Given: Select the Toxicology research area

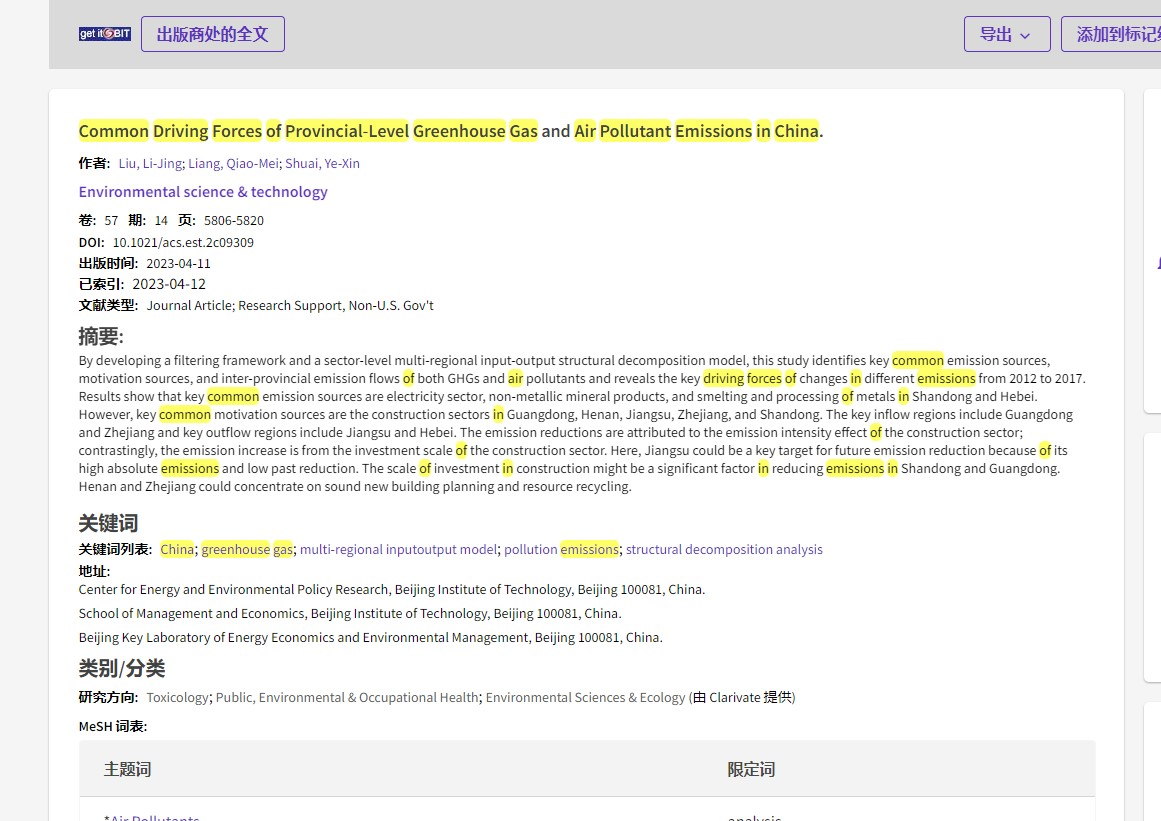Looking at the screenshot, I should (178, 697).
